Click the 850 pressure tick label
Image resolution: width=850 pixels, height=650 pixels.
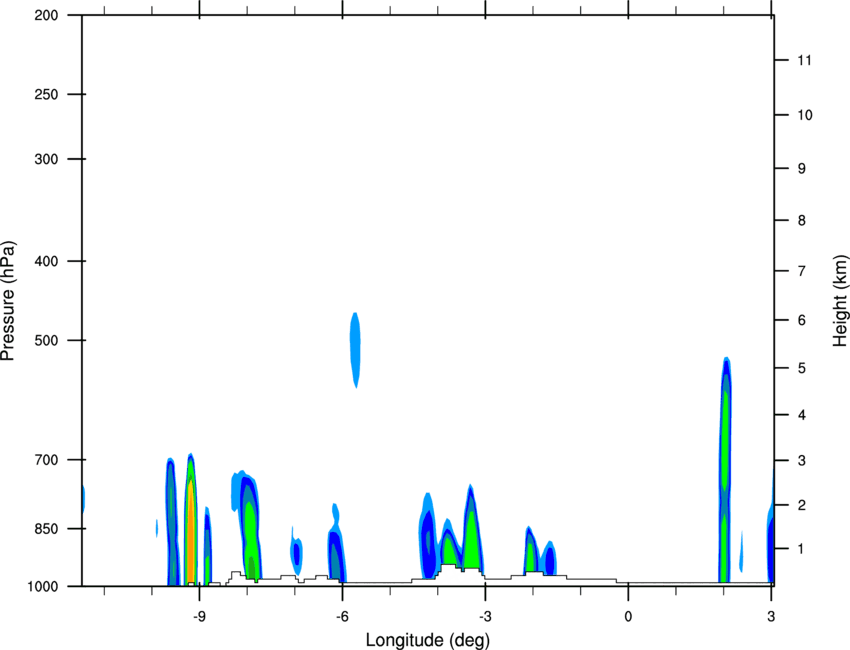46,529
